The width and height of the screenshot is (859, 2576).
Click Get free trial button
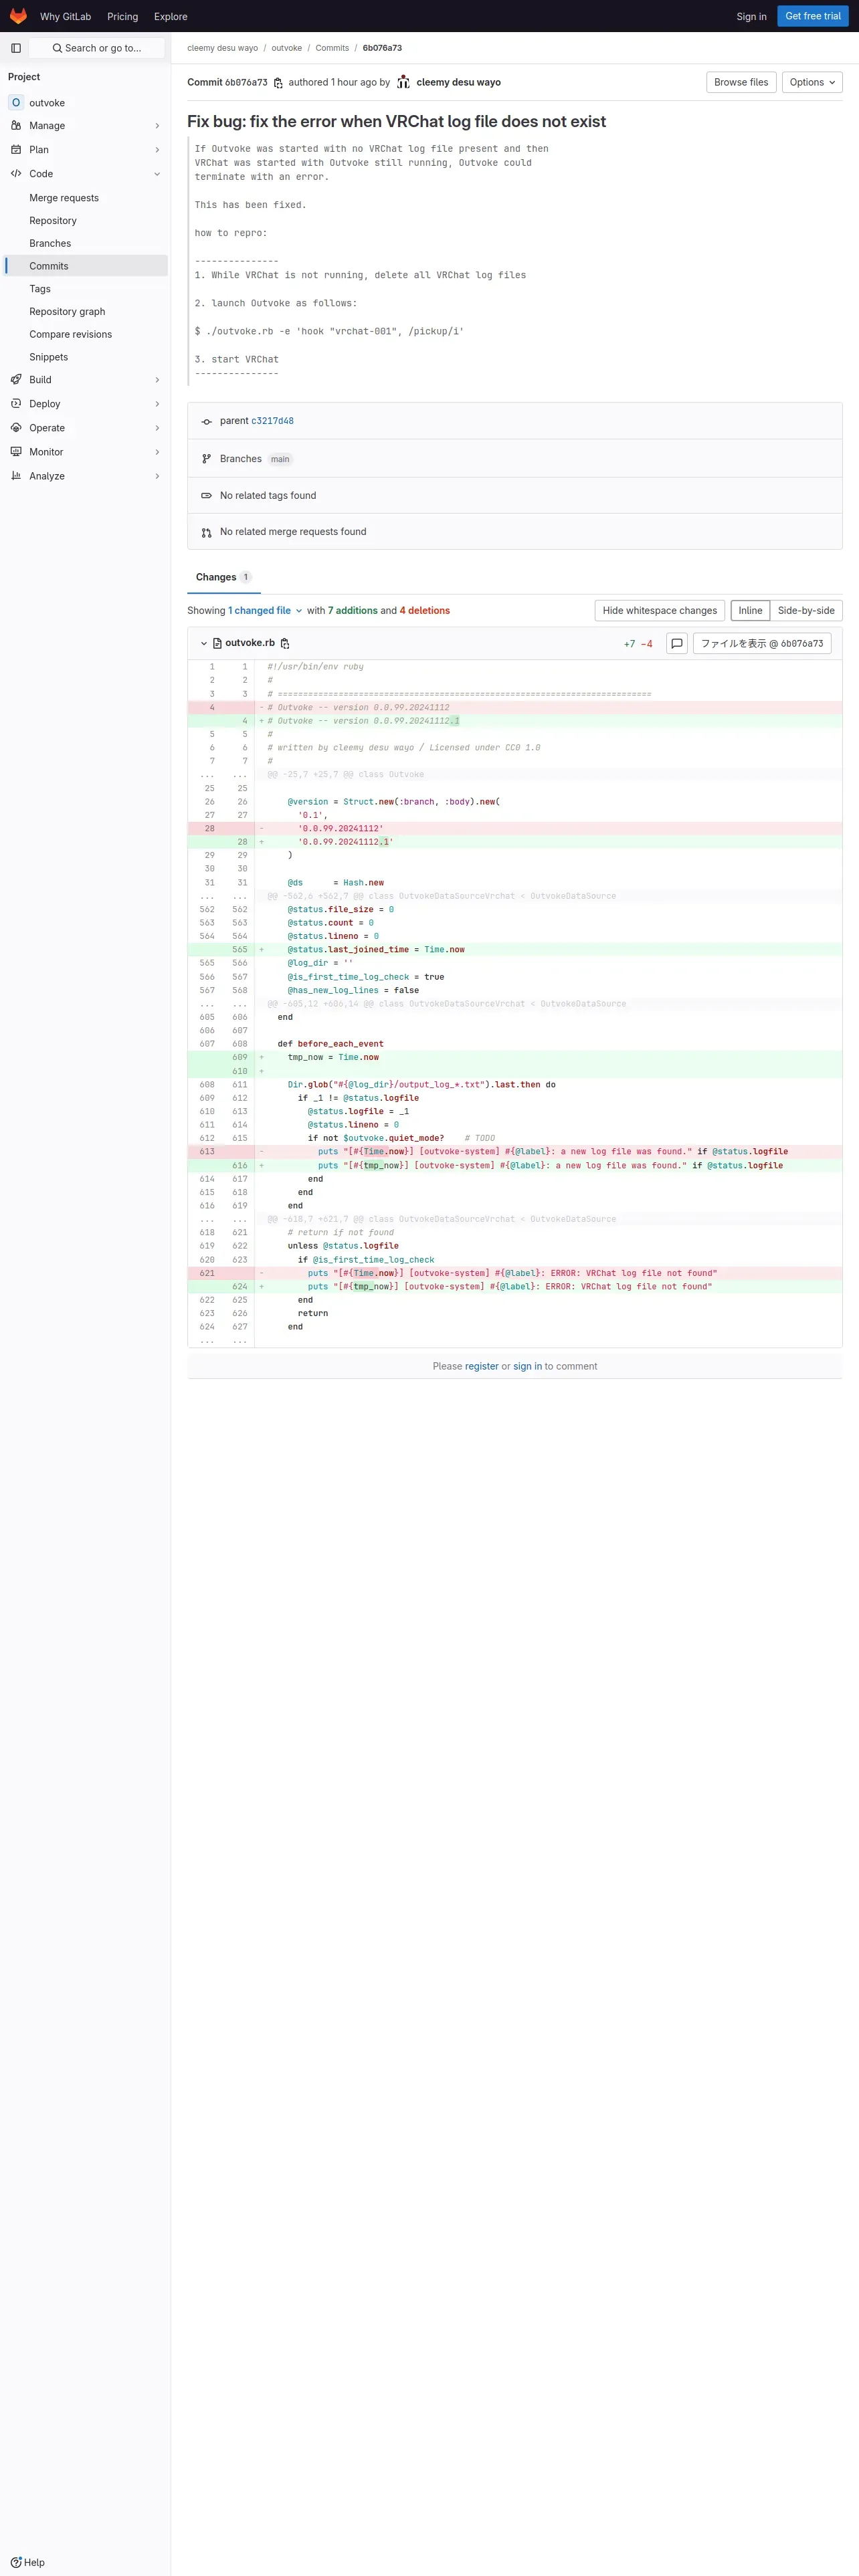coord(813,16)
